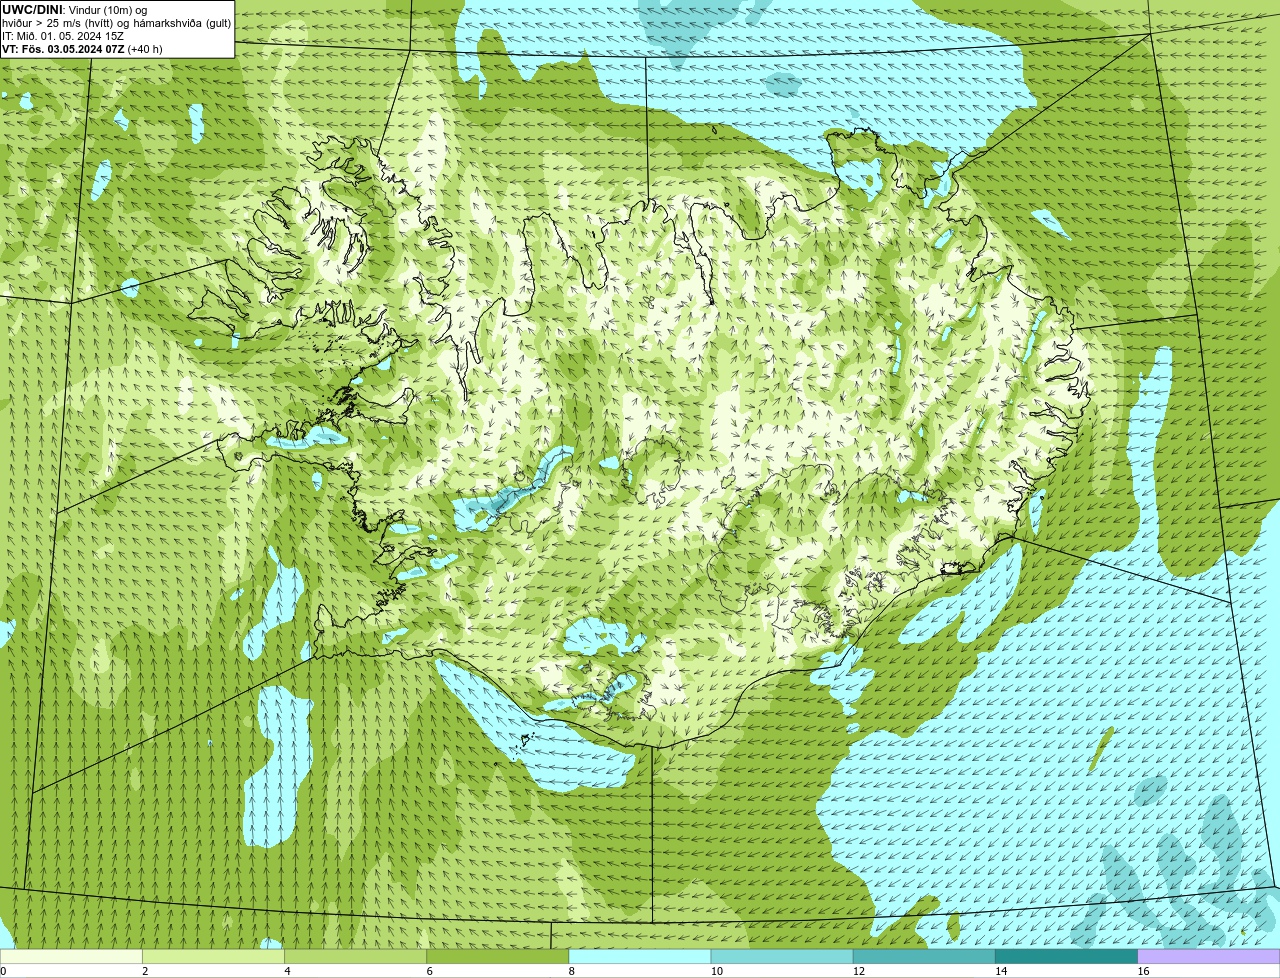This screenshot has width=1280, height=978.
Task: Click the 14–16 m/s dark teal swatch
Action: tap(1067, 956)
